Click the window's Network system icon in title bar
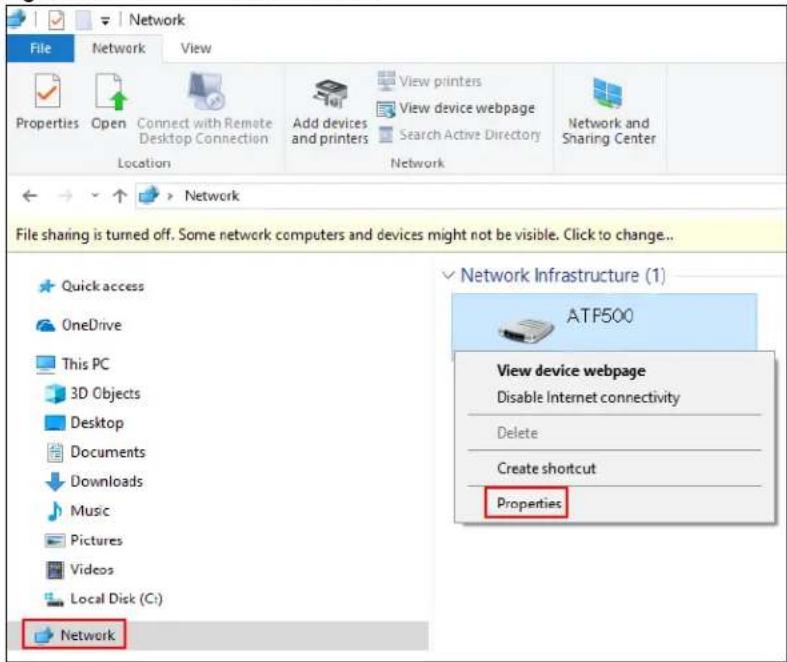Screen dimensions: 787x662 click(x=16, y=19)
